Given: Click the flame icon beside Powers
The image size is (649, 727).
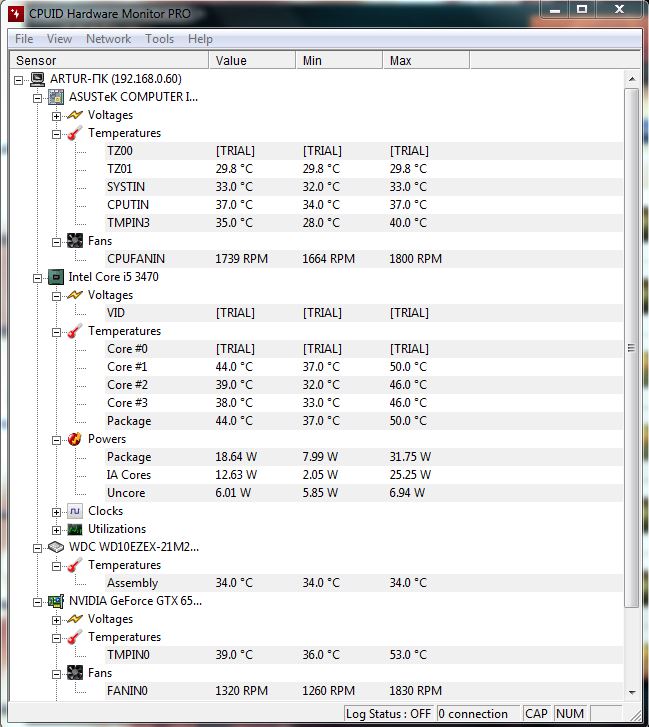Looking at the screenshot, I should (x=75, y=439).
